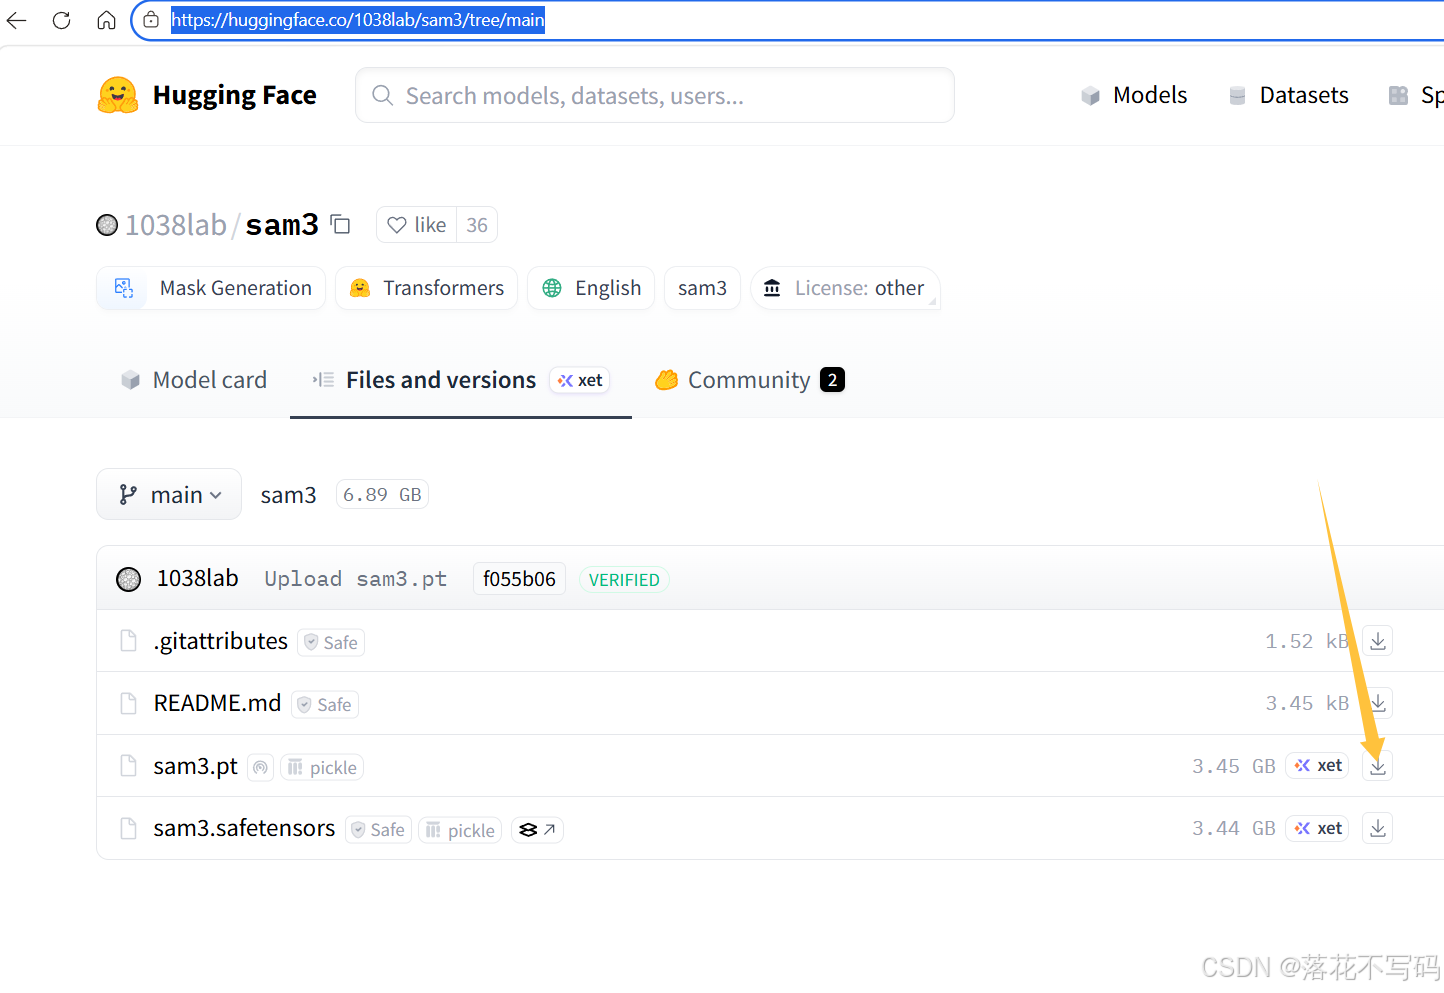Image resolution: width=1444 pixels, height=993 pixels.
Task: Open the sam3 repository title link
Action: pos(282,225)
